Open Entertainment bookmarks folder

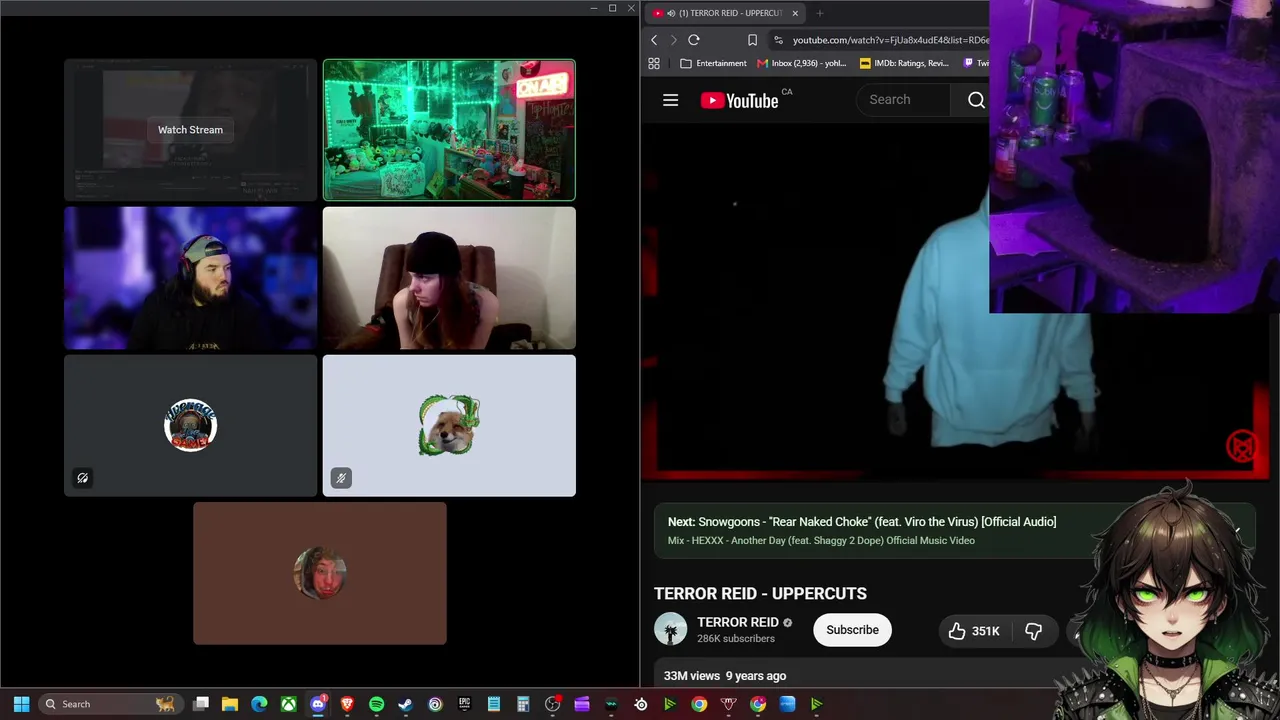tap(713, 63)
